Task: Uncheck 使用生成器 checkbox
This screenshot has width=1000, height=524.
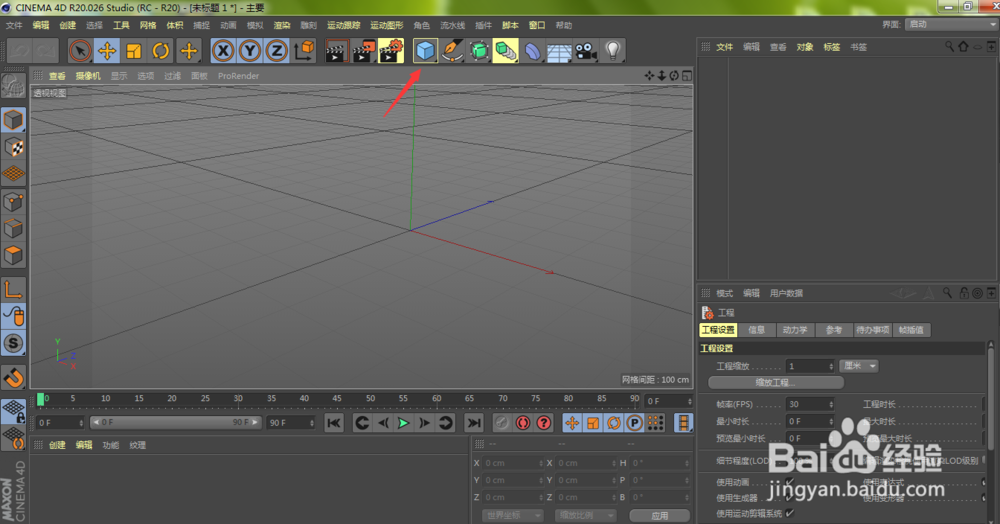Action: [790, 498]
